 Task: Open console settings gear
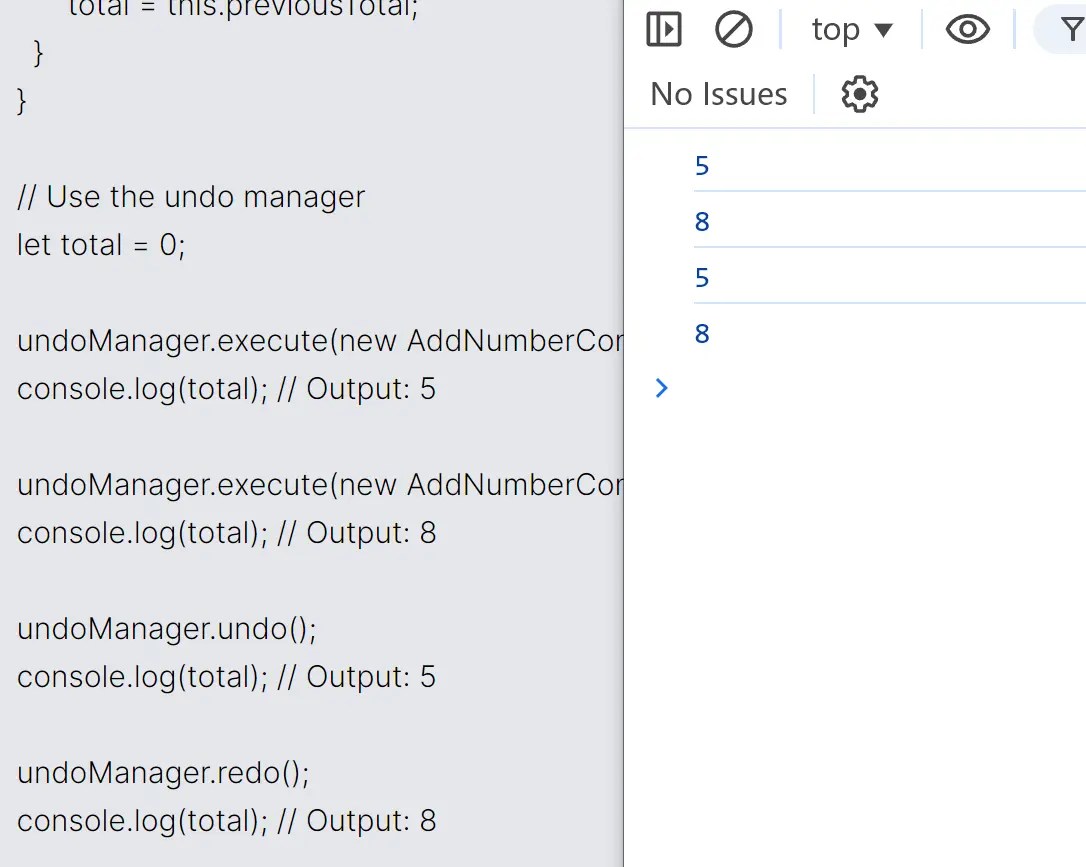859,94
